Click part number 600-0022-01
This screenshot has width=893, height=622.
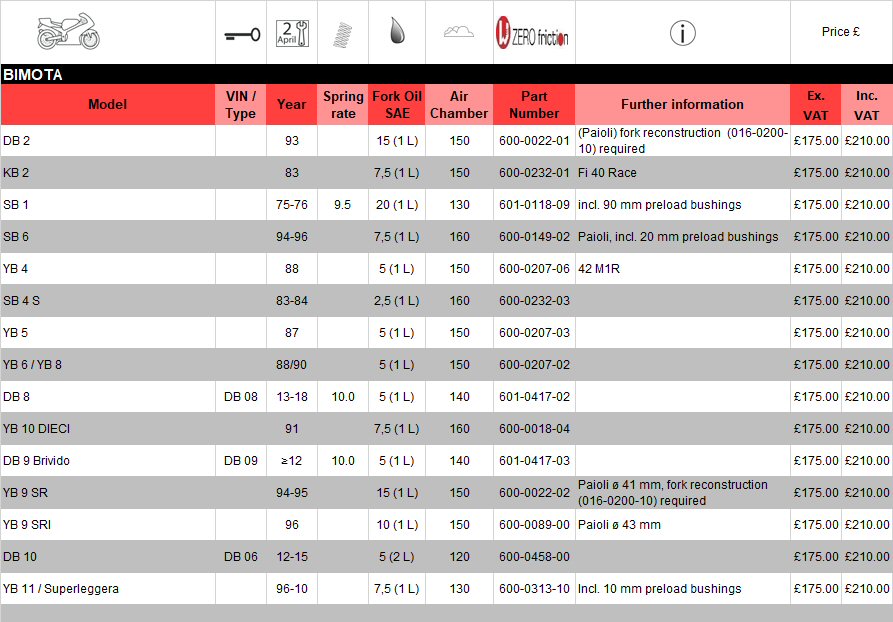pos(534,141)
